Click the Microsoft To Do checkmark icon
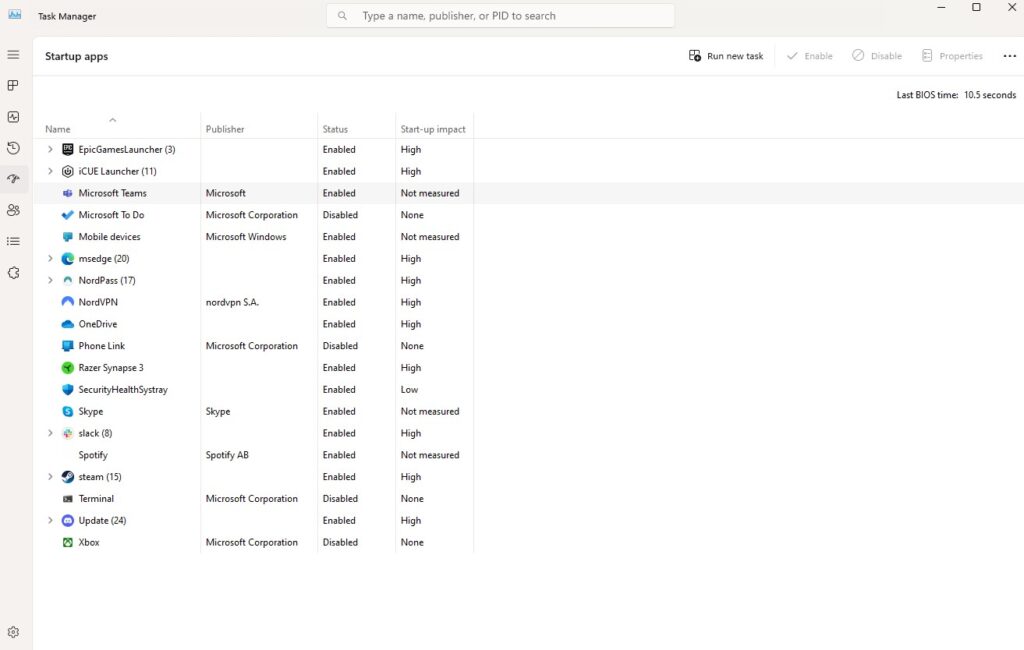 tap(67, 215)
